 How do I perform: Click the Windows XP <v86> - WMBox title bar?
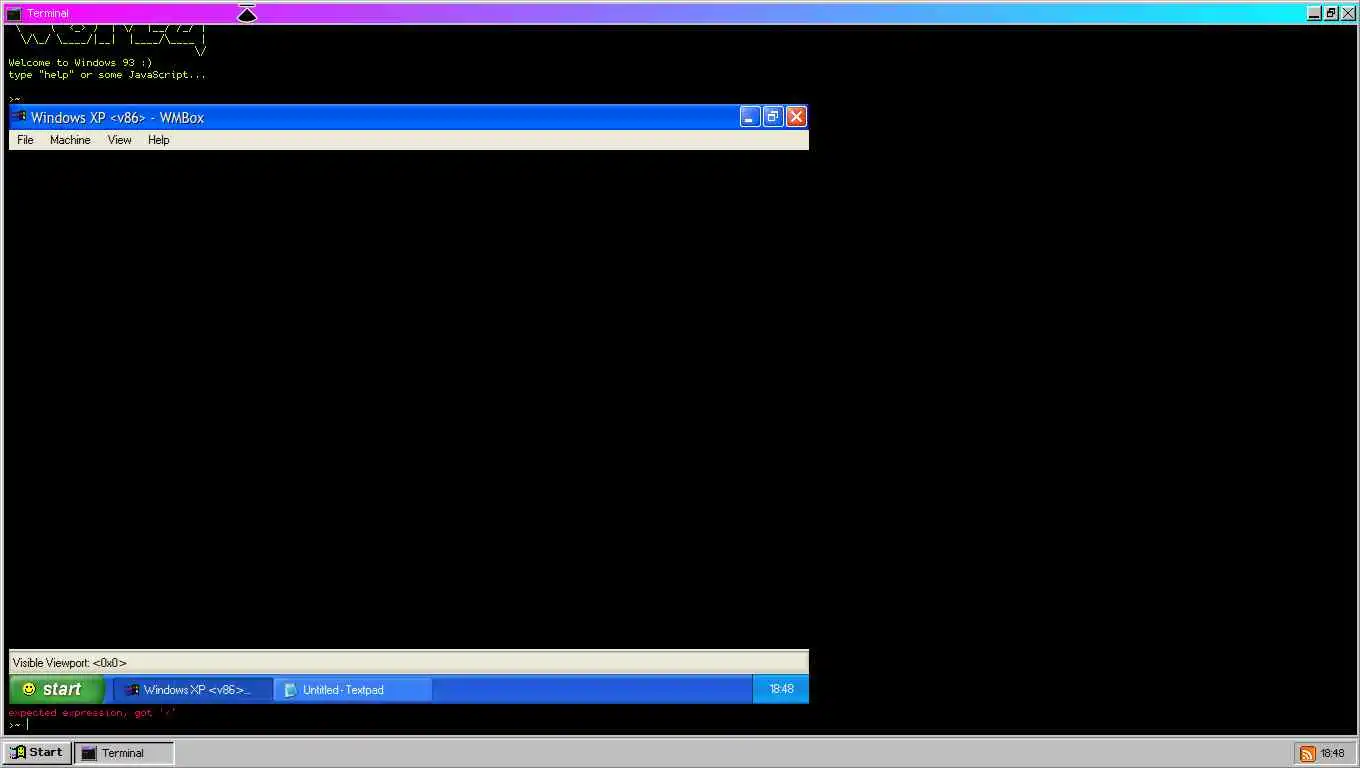point(408,117)
